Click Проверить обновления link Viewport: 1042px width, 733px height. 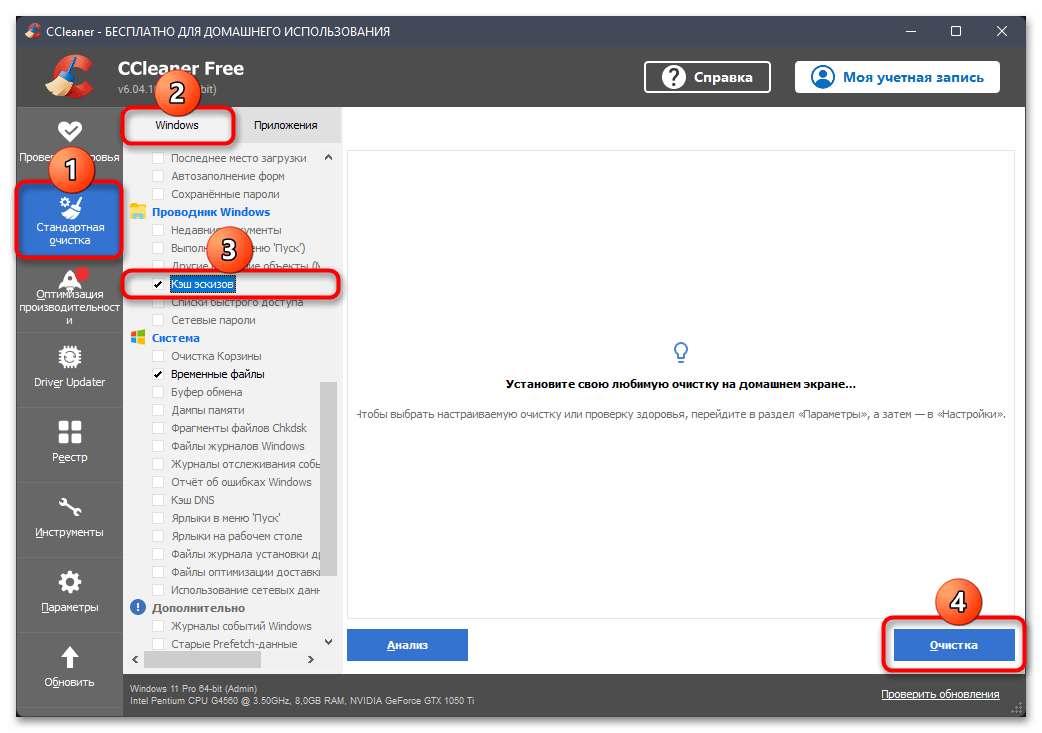(x=940, y=694)
